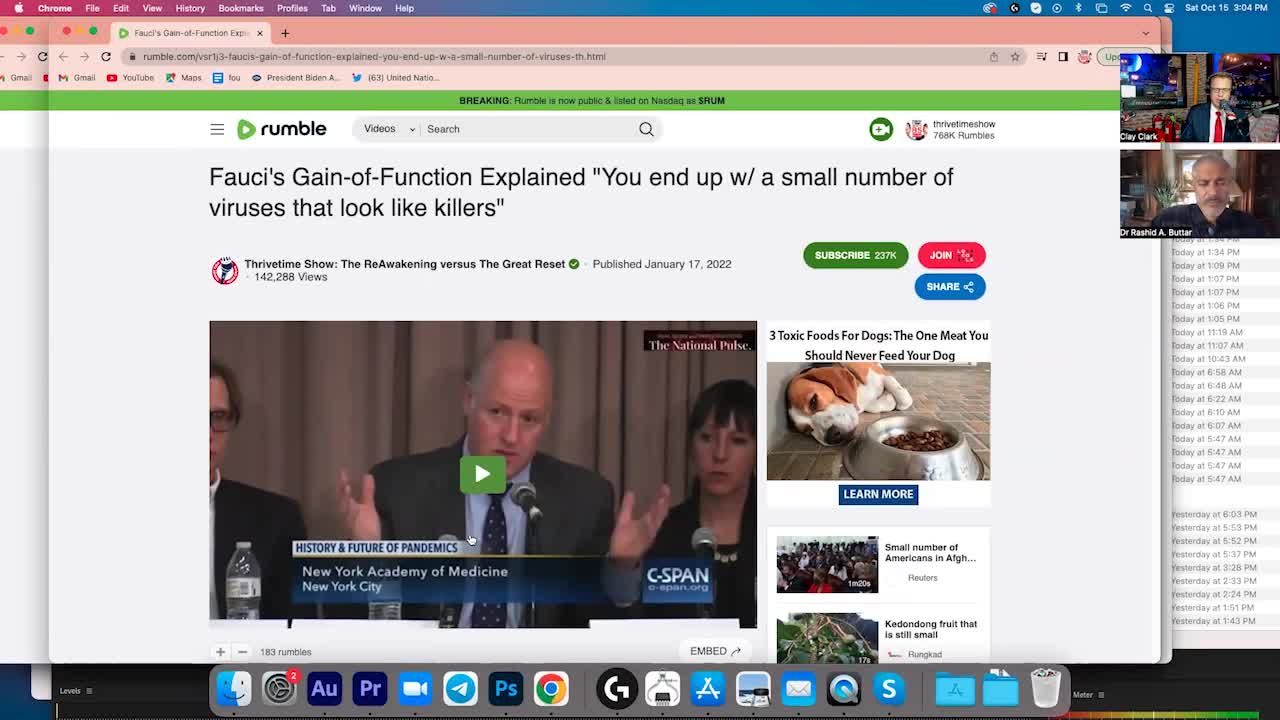
Task: Bookmark this page with star icon
Action: 1015,57
